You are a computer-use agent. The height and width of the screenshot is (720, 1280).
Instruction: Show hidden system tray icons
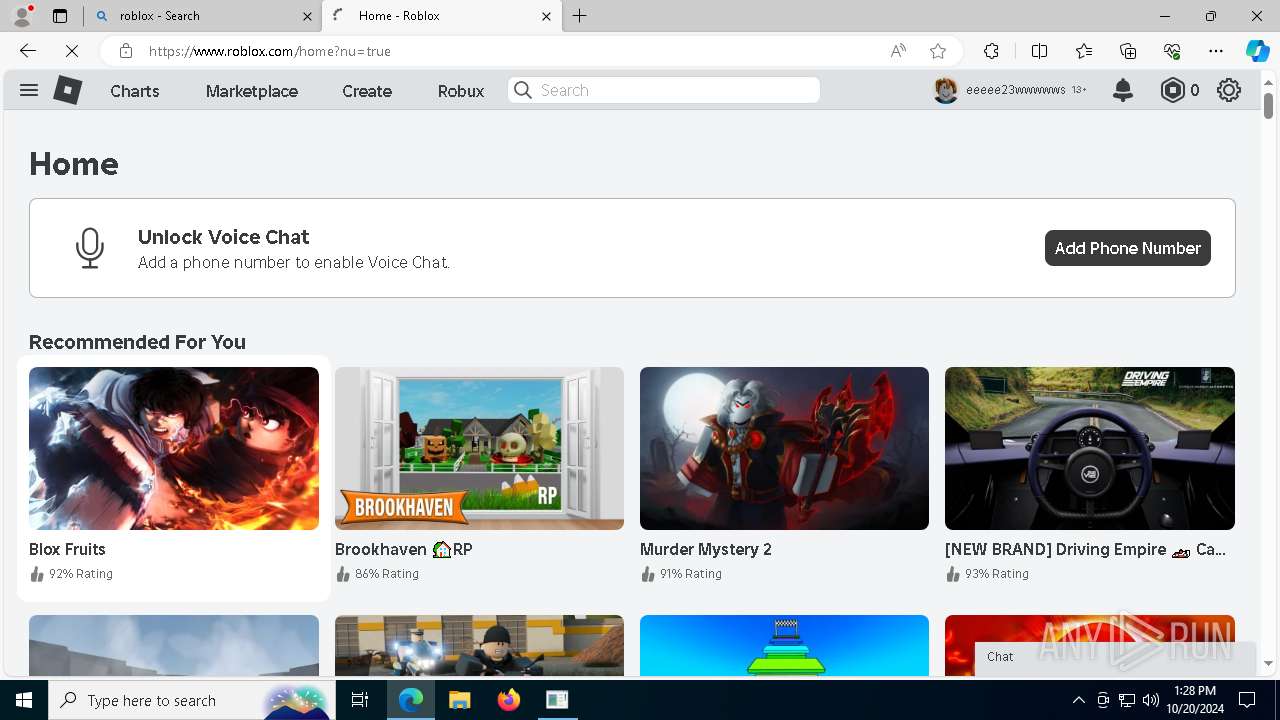point(1079,700)
